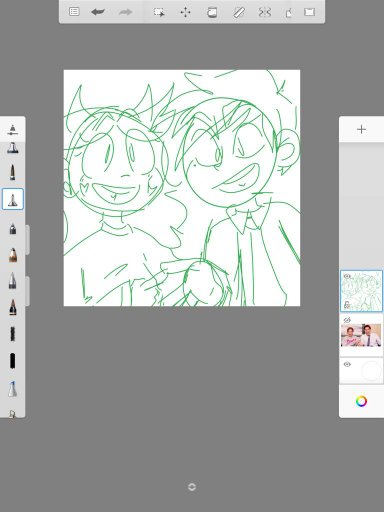Add a new layer with the plus button
The image size is (384, 512).
[361, 129]
